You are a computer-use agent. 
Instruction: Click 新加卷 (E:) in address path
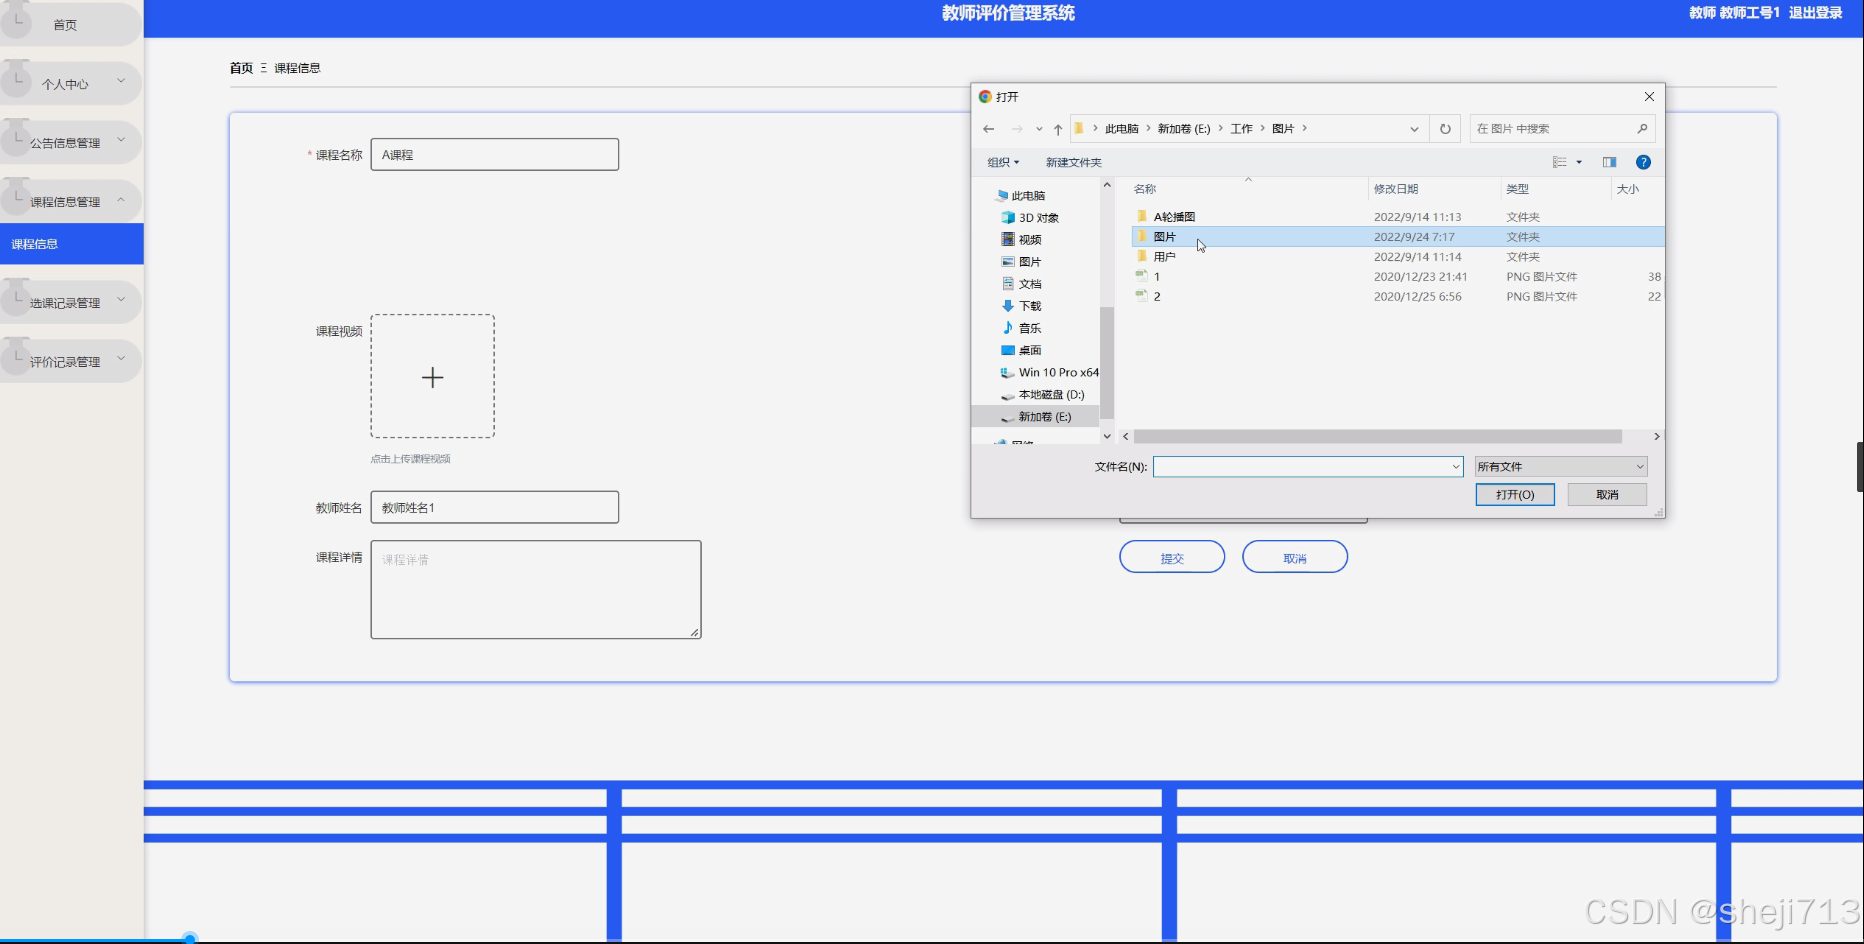pyautogui.click(x=1184, y=129)
